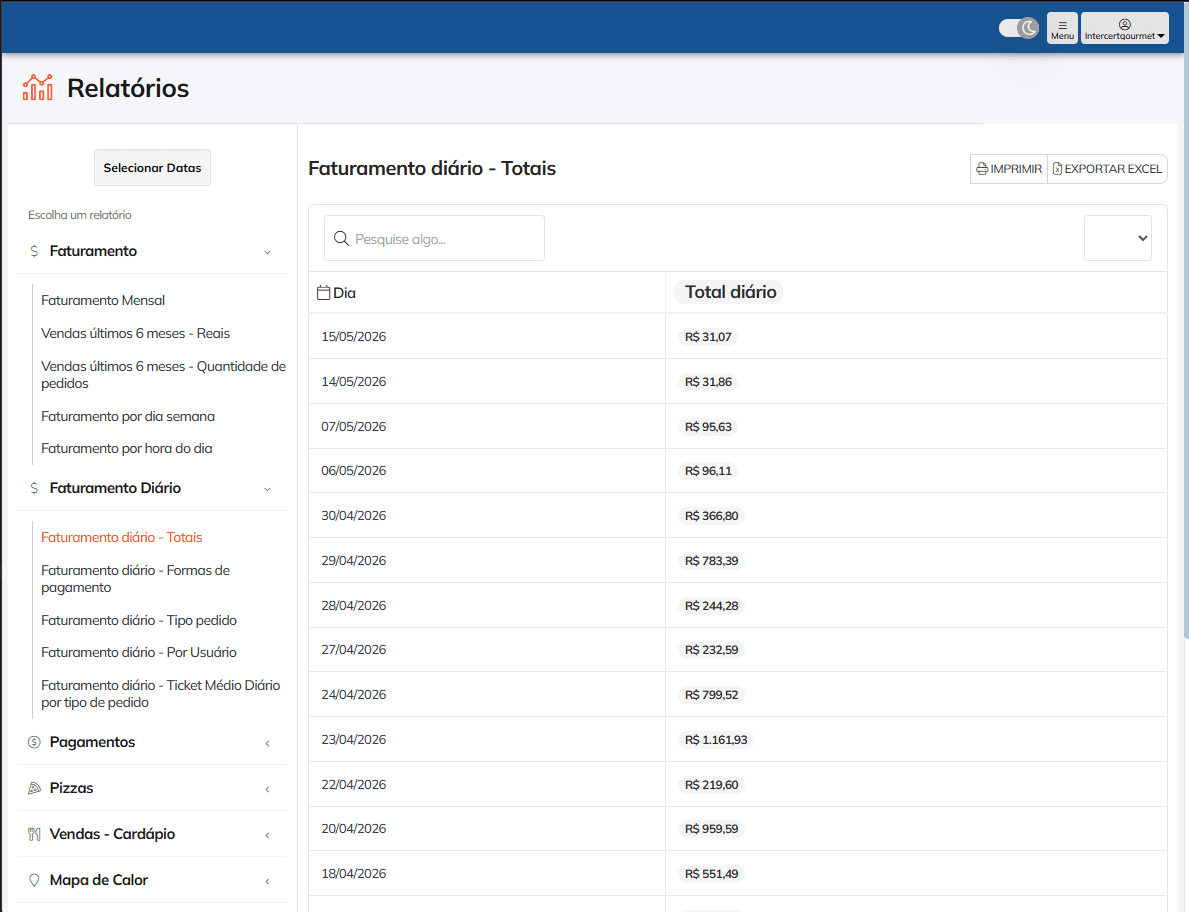Open Faturamento diário - Por Usuário
The image size is (1189, 912).
[x=139, y=652]
